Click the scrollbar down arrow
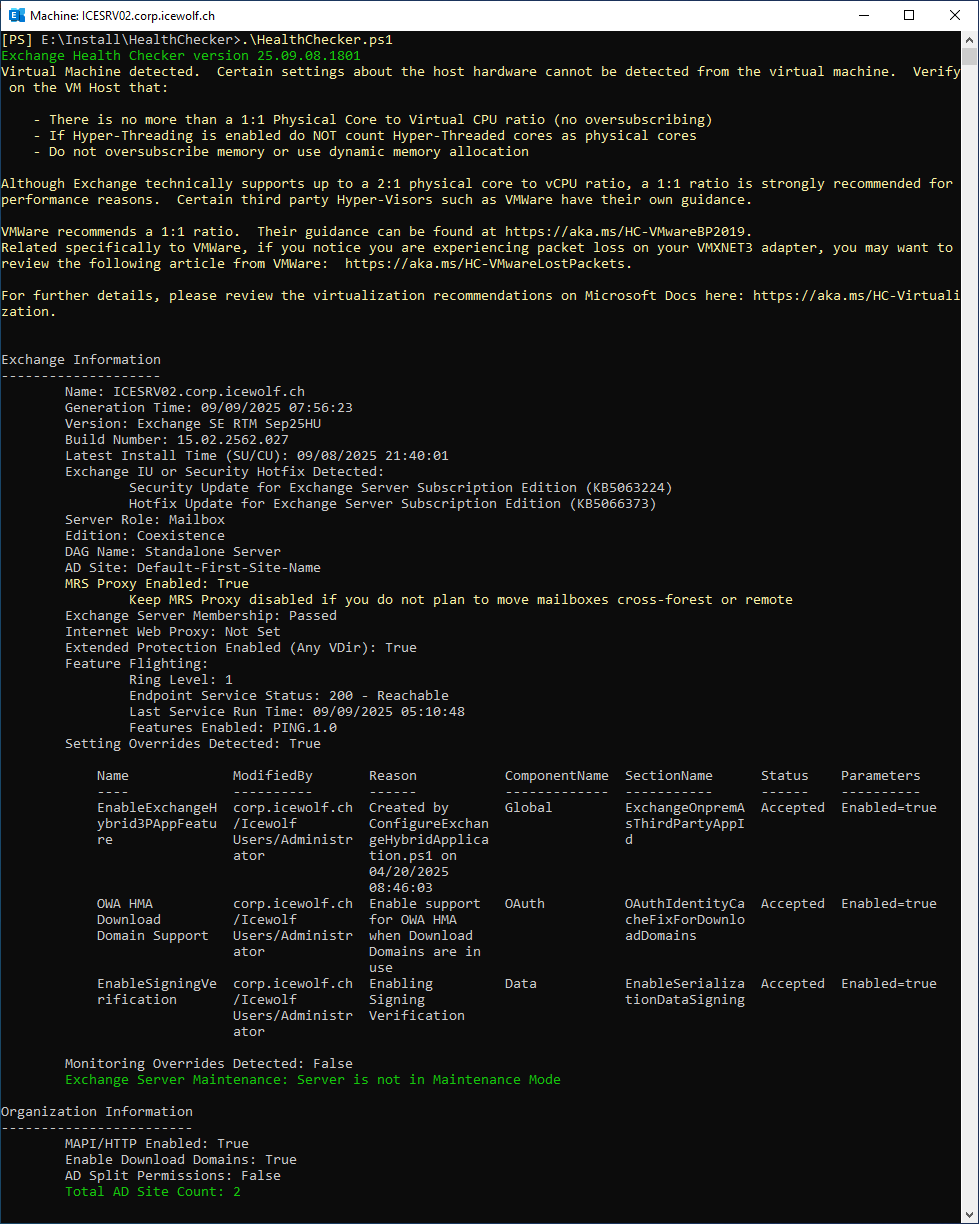 (970, 1215)
